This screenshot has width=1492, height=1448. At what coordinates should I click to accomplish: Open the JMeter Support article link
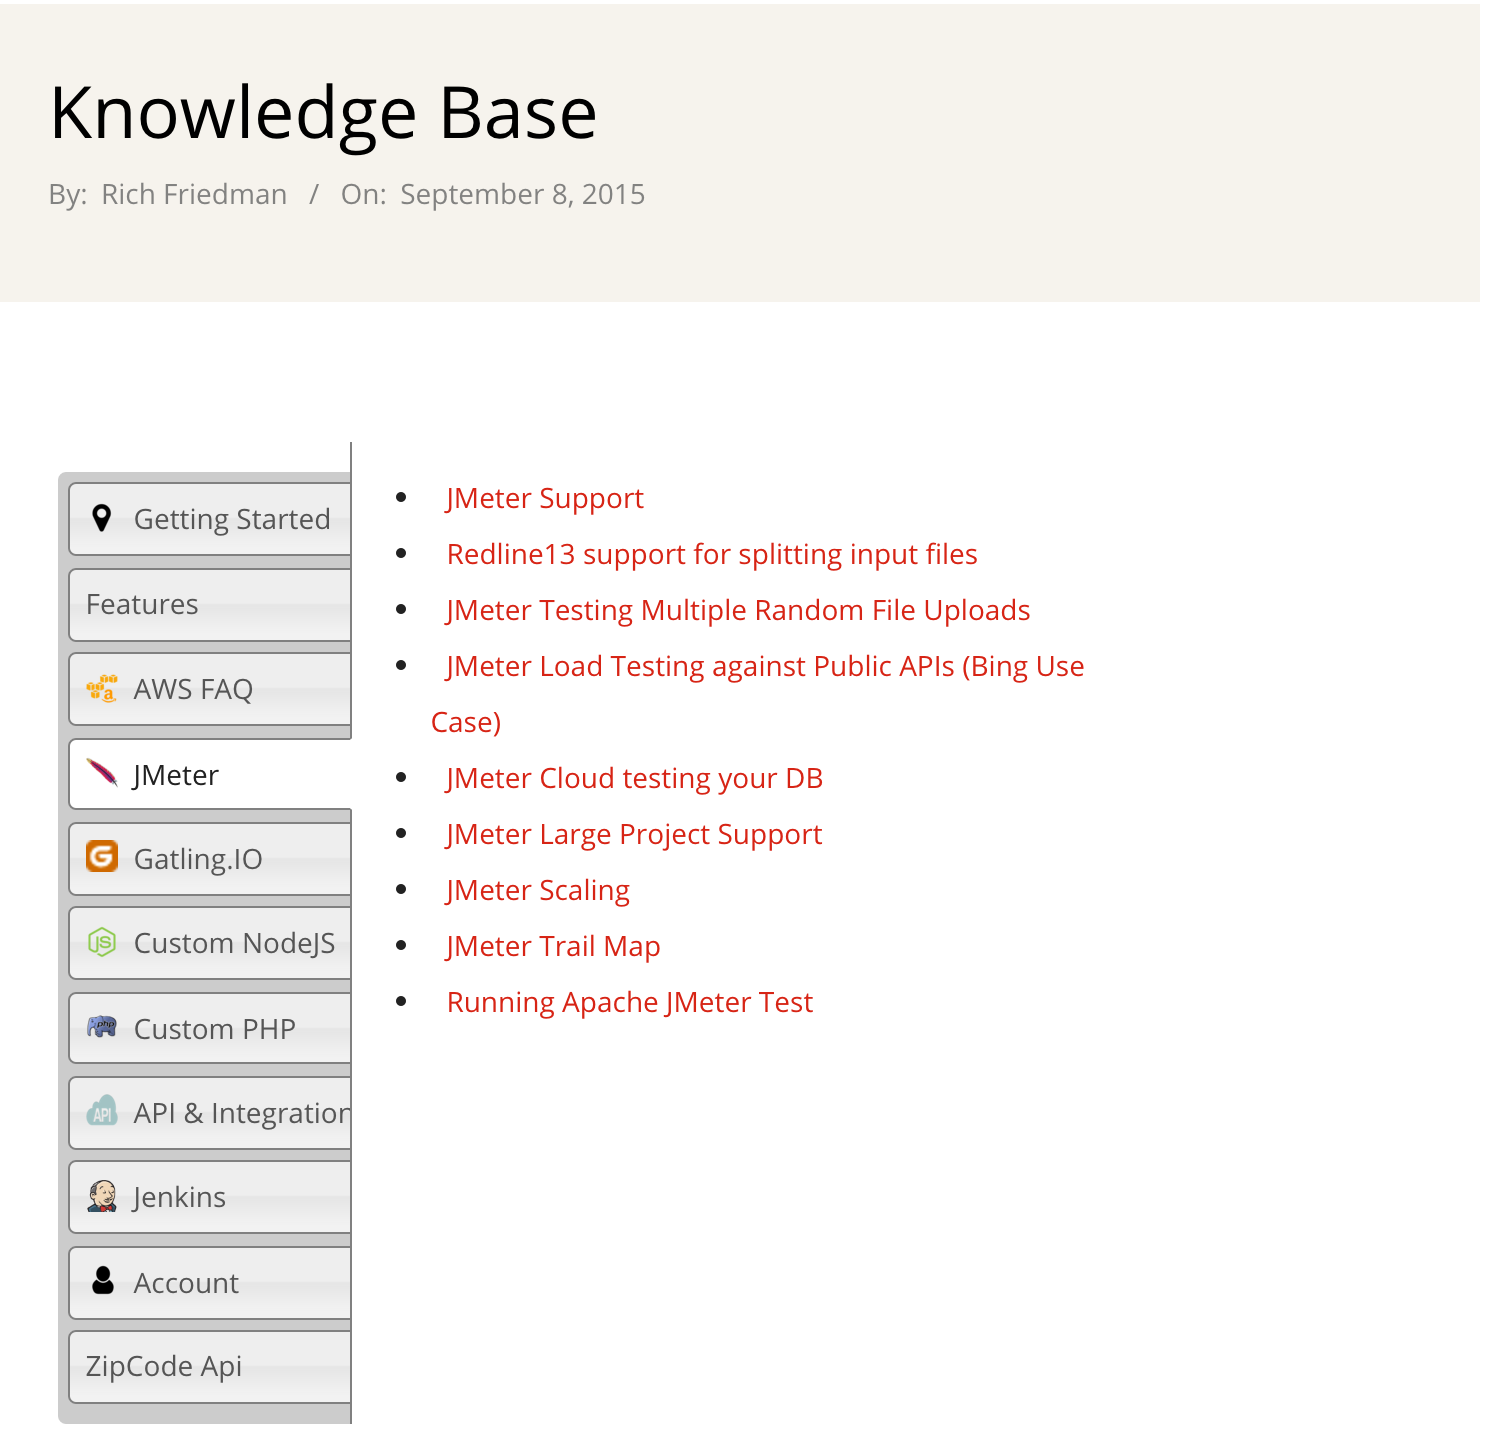(x=545, y=498)
